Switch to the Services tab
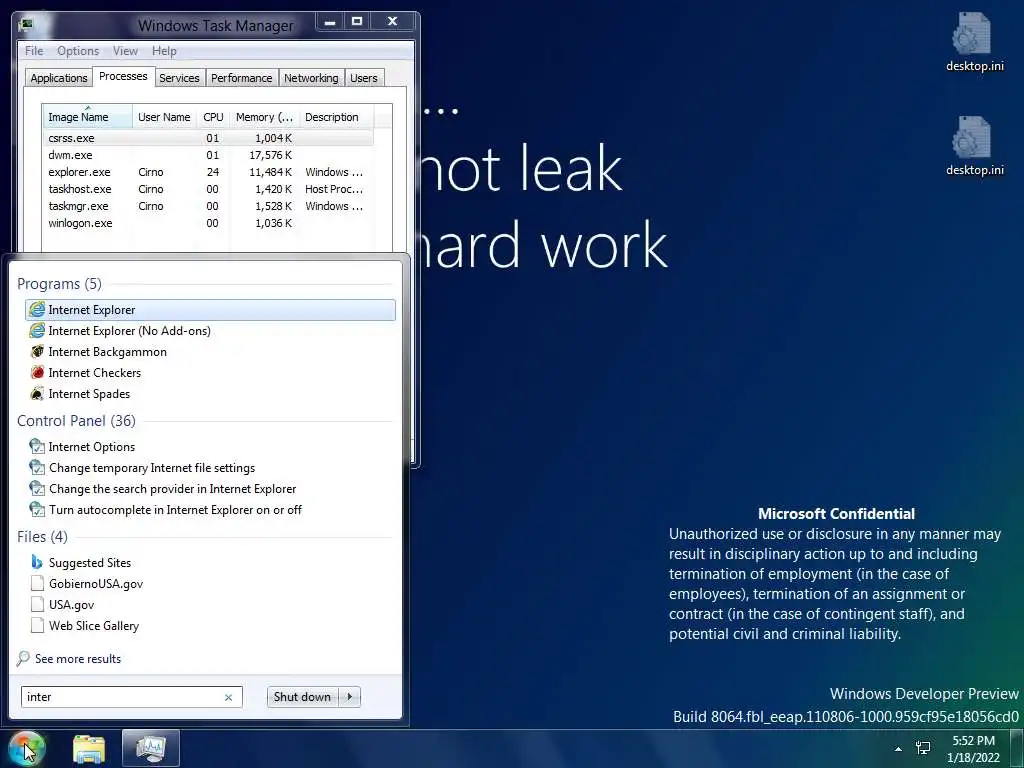This screenshot has height=768, width=1024. click(179, 78)
